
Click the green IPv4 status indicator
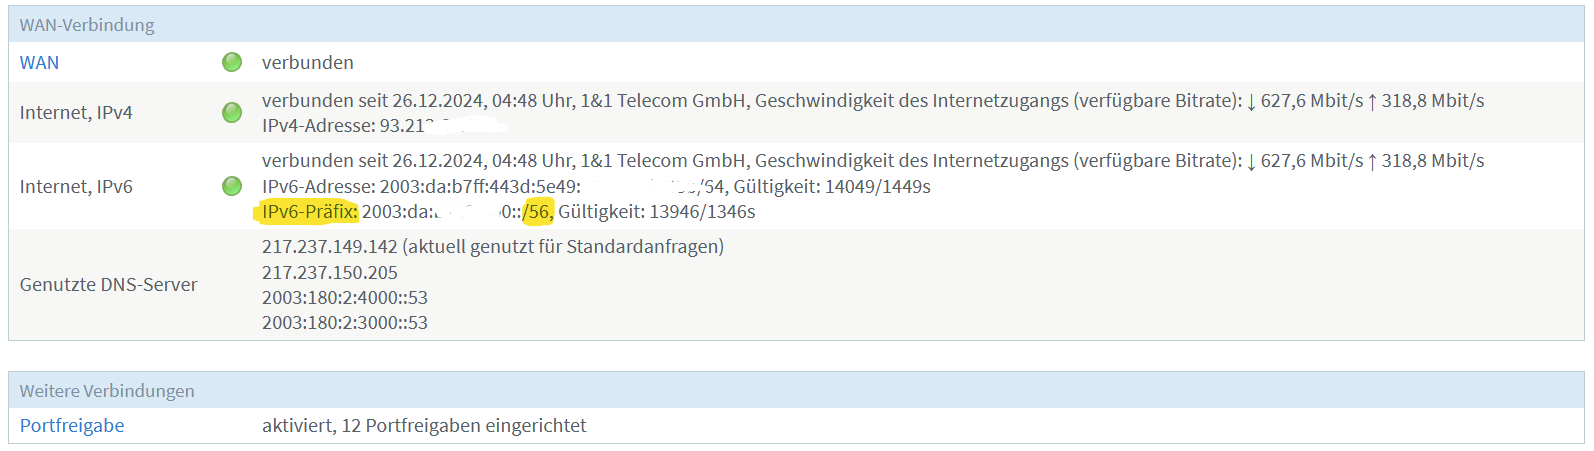coord(232,112)
